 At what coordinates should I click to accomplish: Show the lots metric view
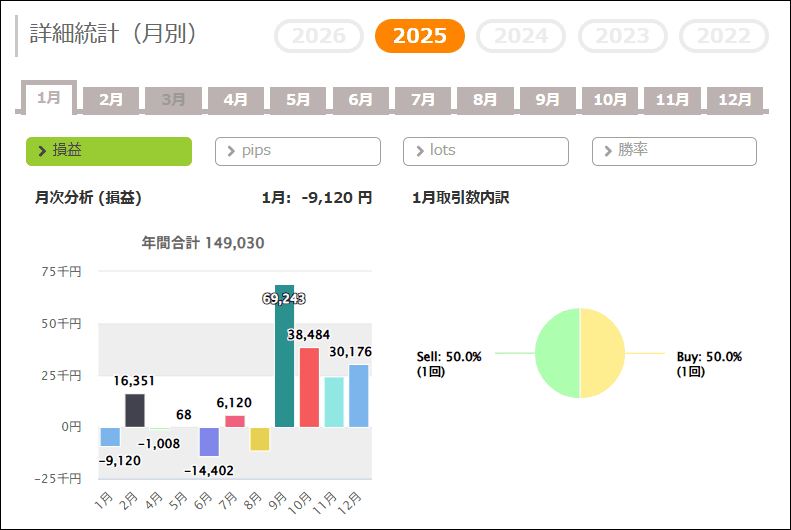point(486,151)
